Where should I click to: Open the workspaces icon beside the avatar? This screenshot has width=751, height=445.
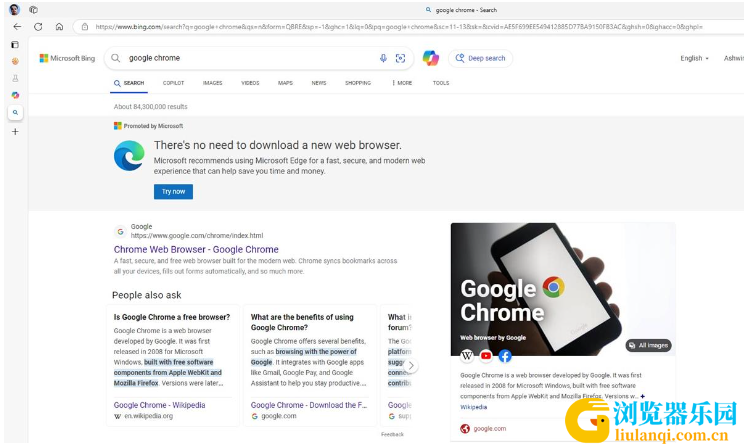pos(33,9)
